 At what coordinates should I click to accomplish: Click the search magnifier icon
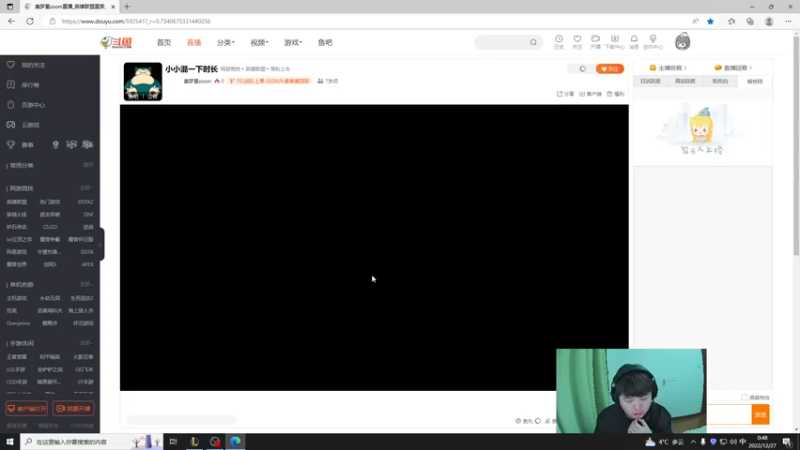coord(533,42)
